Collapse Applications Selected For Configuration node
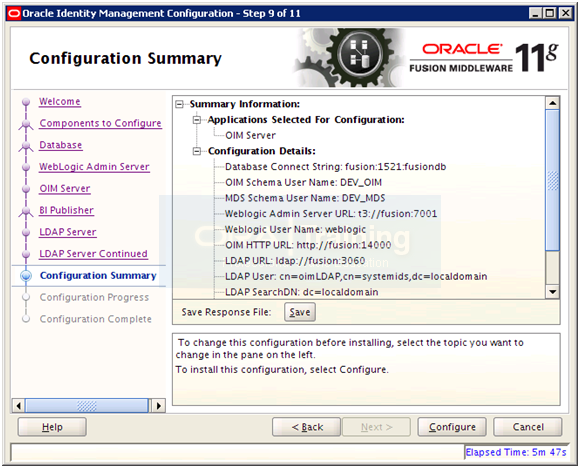This screenshot has width=580, height=468. (197, 120)
